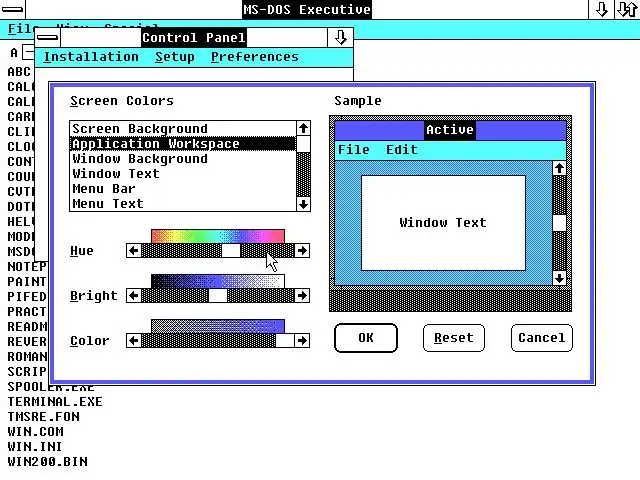Click the Color right arrow

pos(302,340)
